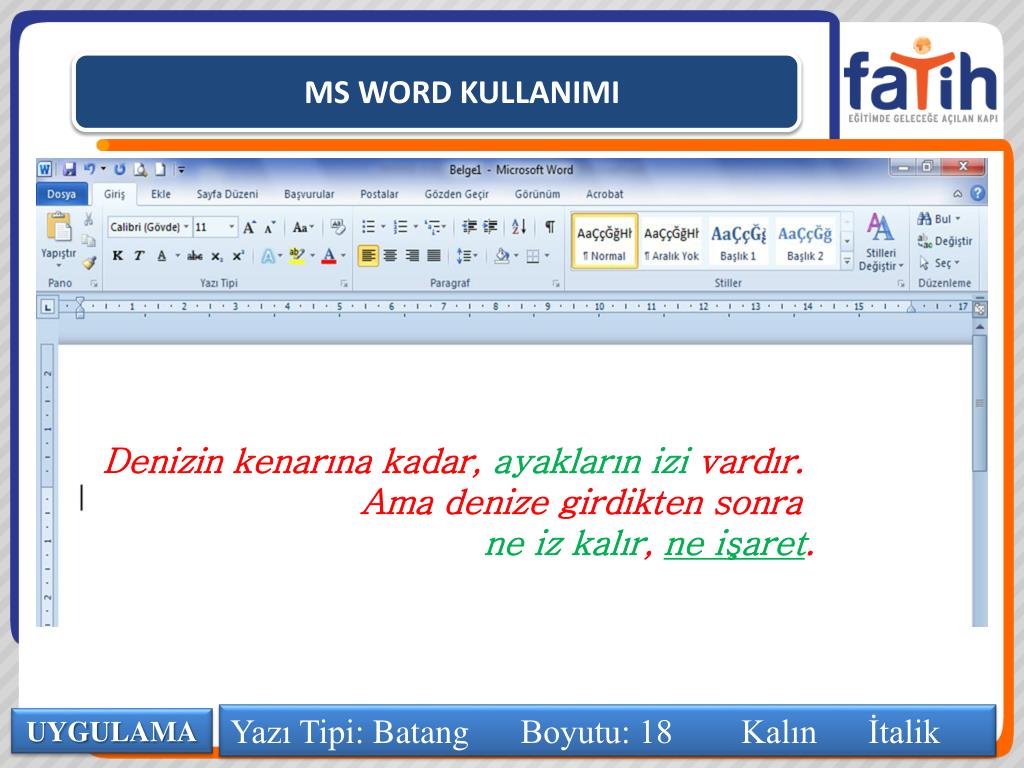Click the Word Help question mark icon
Screen dimensions: 1024x768
pyautogui.click(x=977, y=193)
